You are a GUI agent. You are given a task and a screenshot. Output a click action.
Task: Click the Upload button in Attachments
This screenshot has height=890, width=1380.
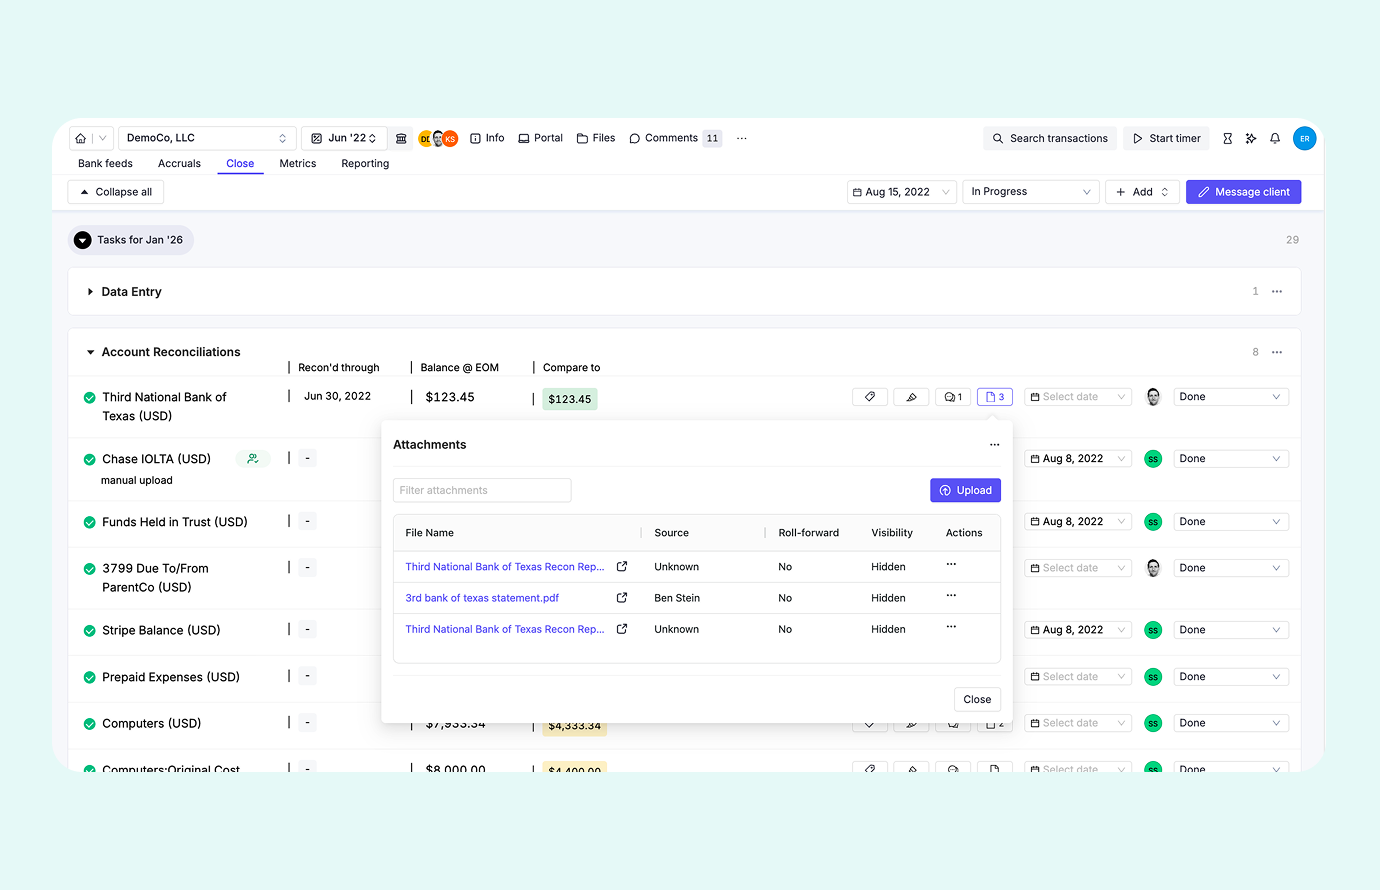(965, 490)
